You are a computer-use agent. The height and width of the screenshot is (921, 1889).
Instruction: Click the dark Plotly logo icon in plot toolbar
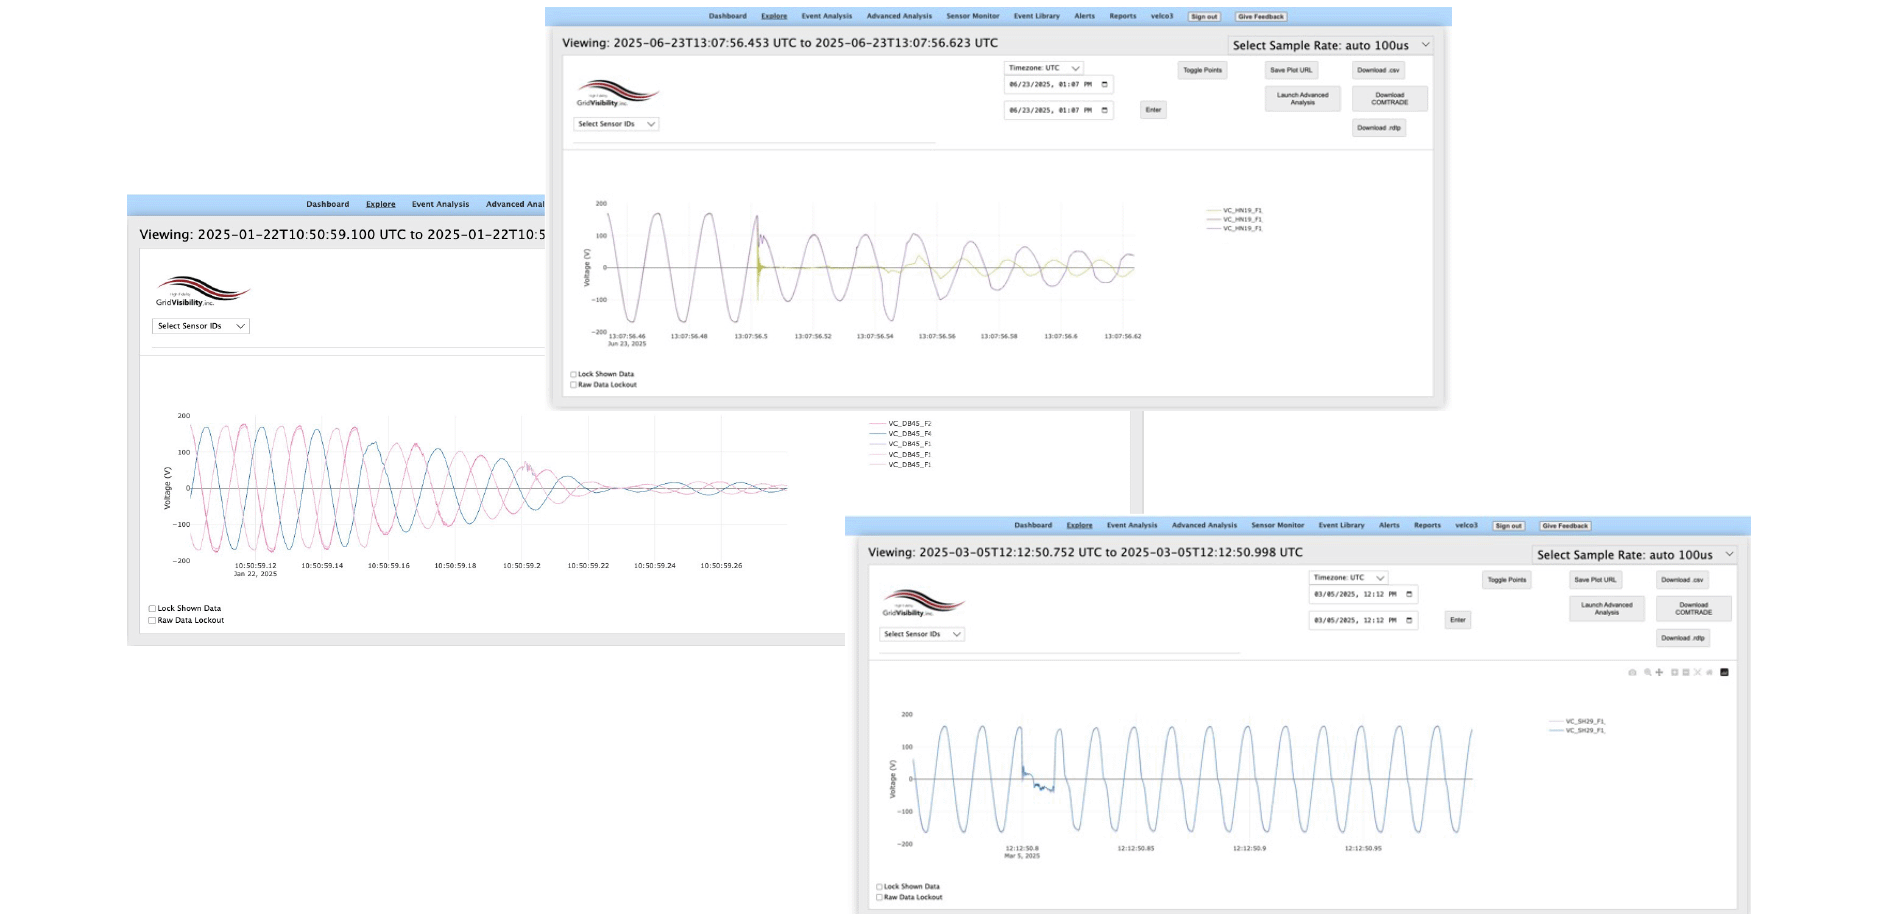[1724, 672]
